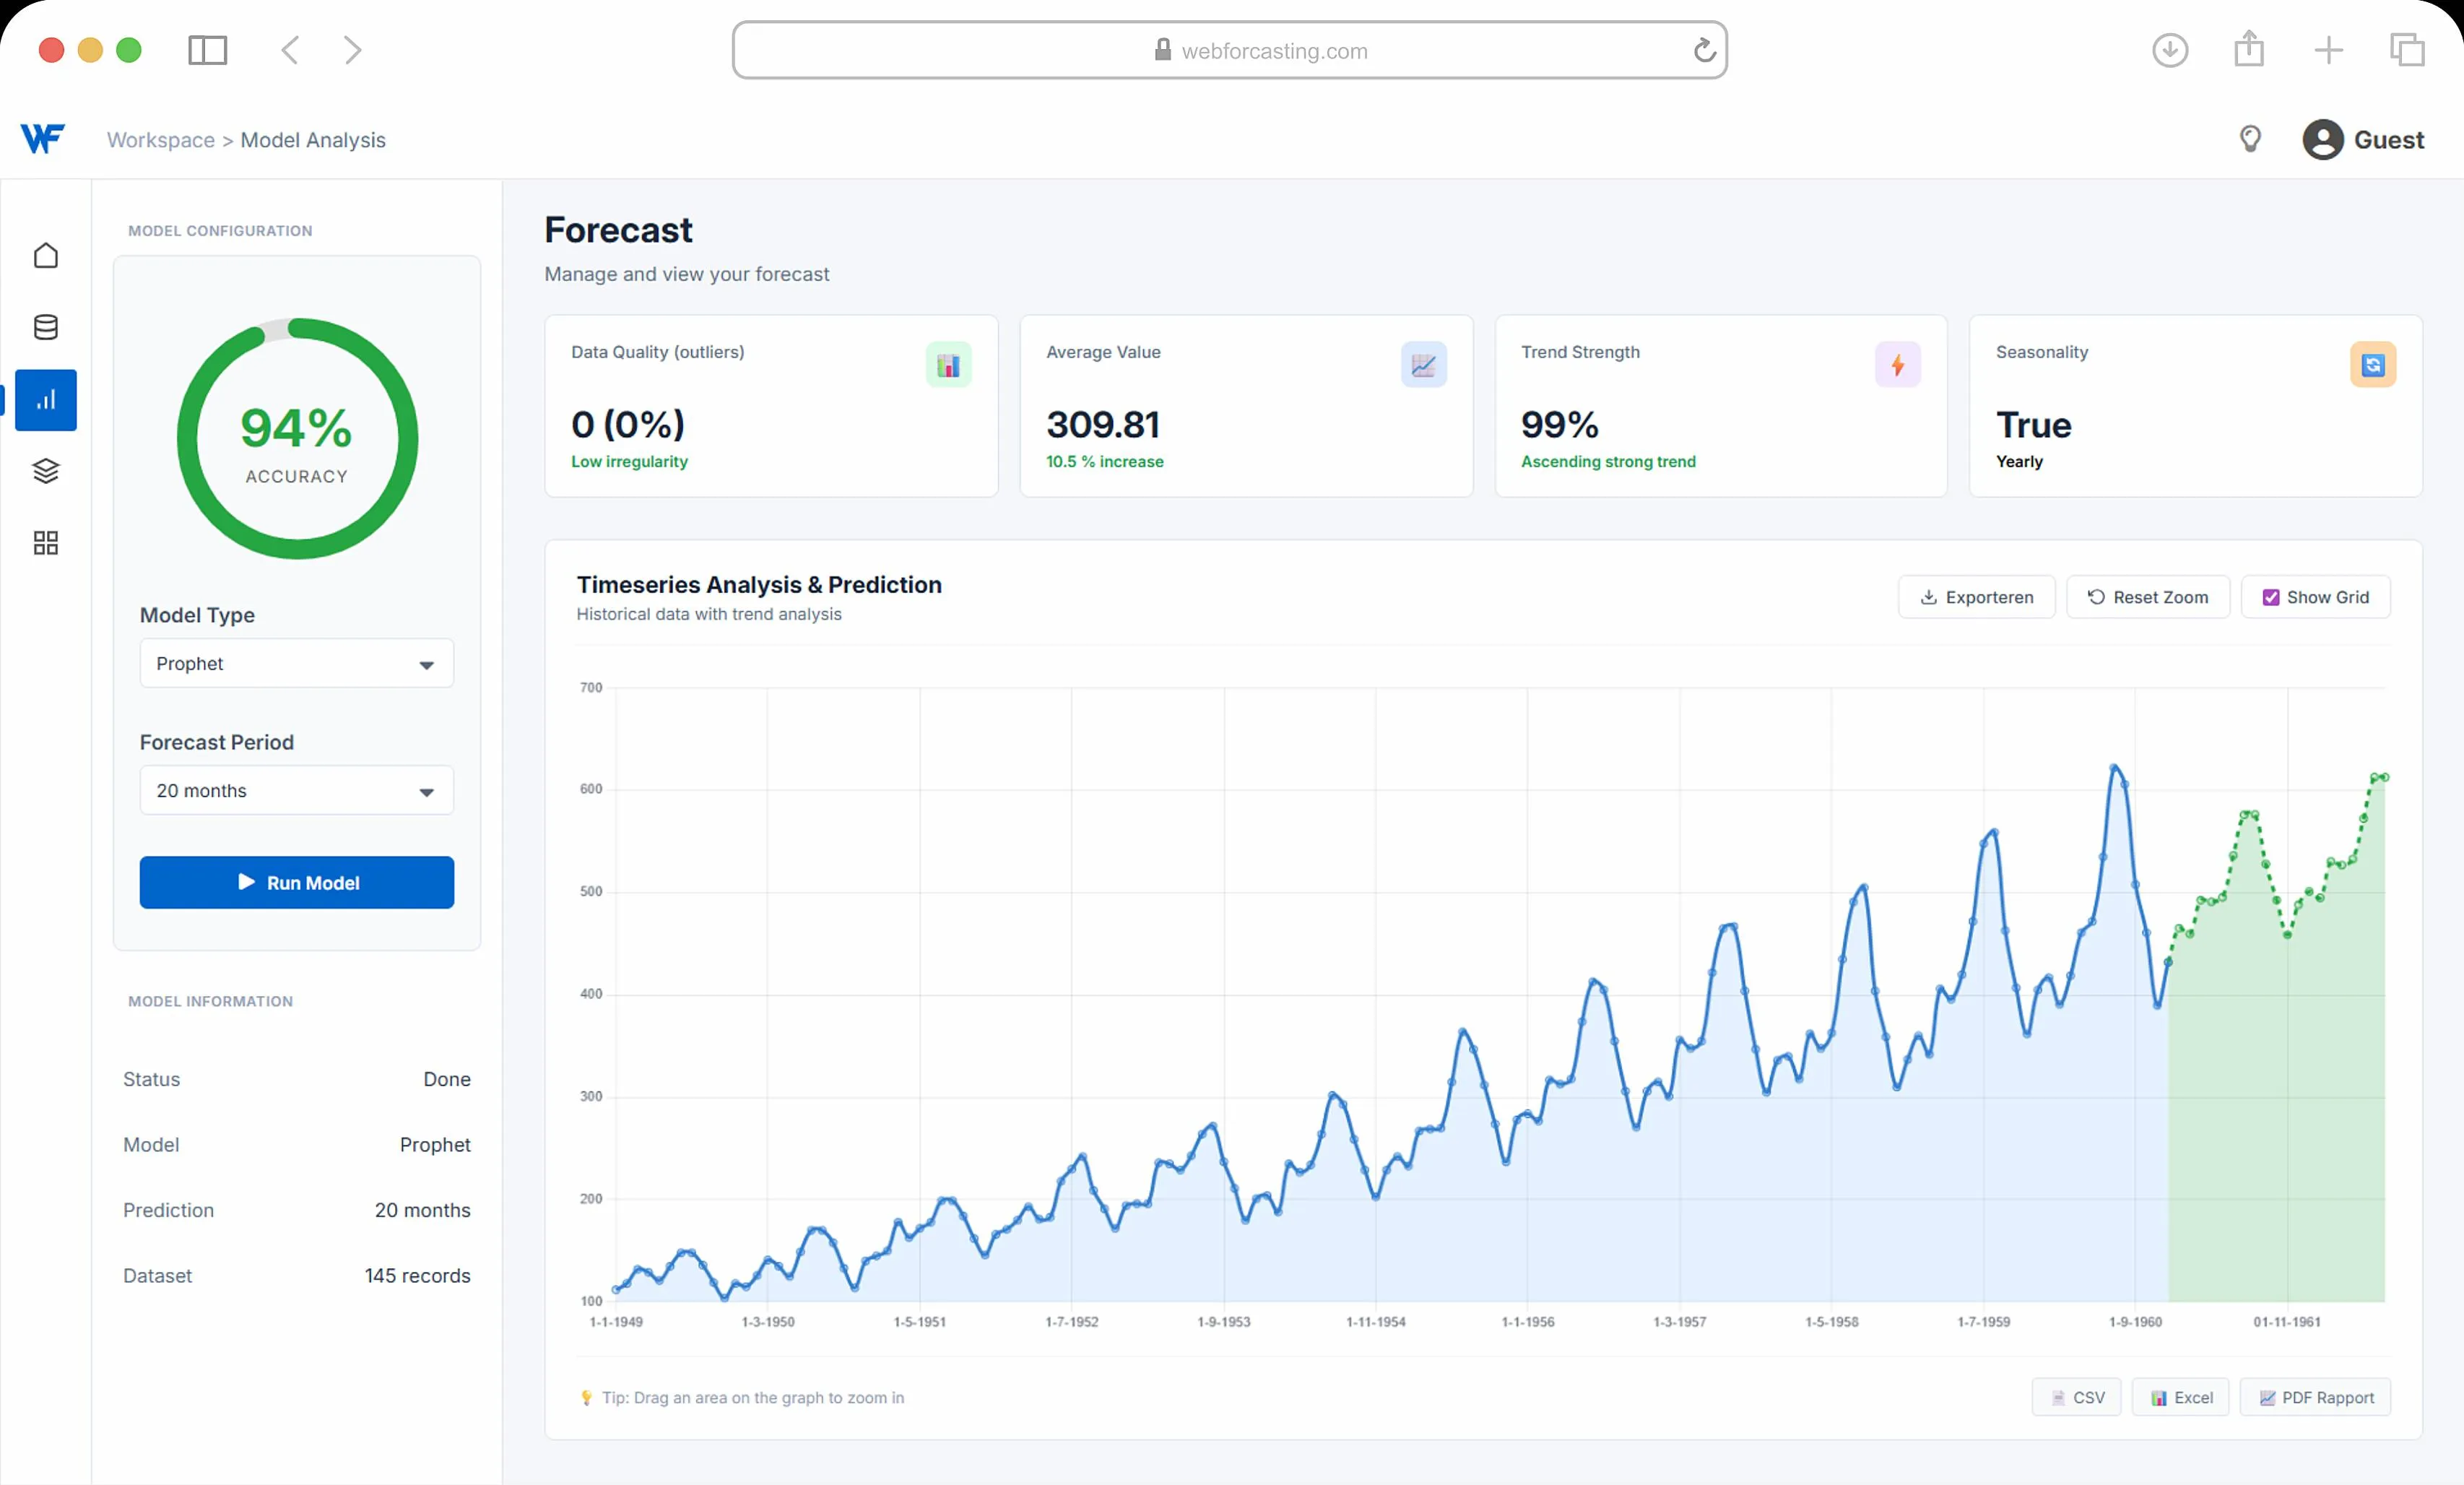Open the Exporteren export menu
This screenshot has width=2464, height=1485.
coord(1976,597)
